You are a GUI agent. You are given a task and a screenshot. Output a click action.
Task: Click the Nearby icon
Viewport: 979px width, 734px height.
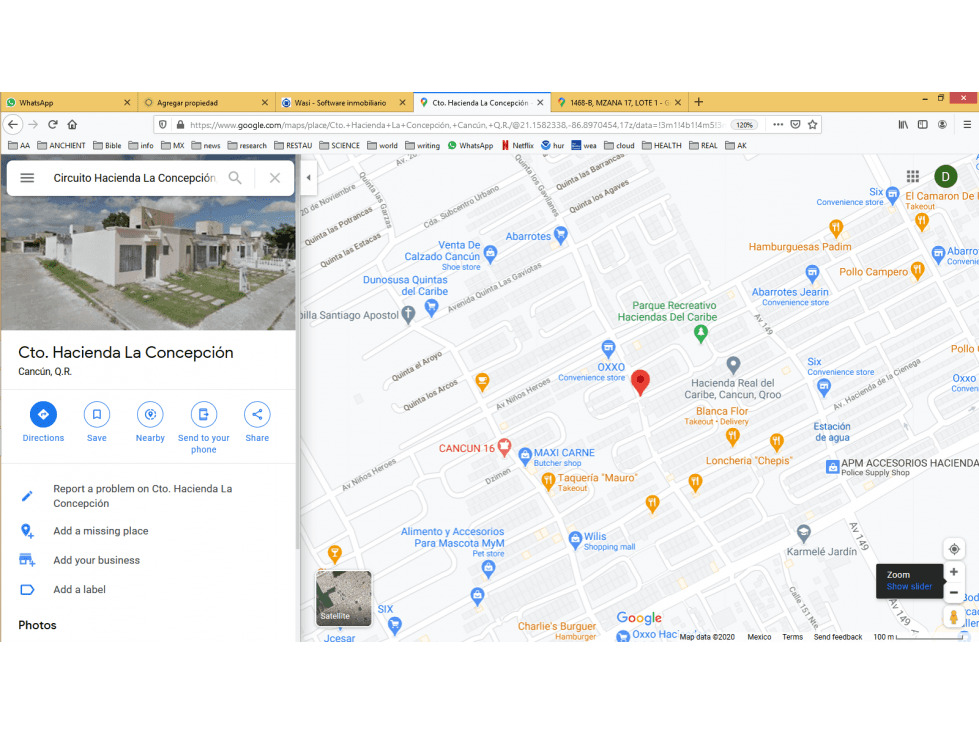tap(150, 414)
